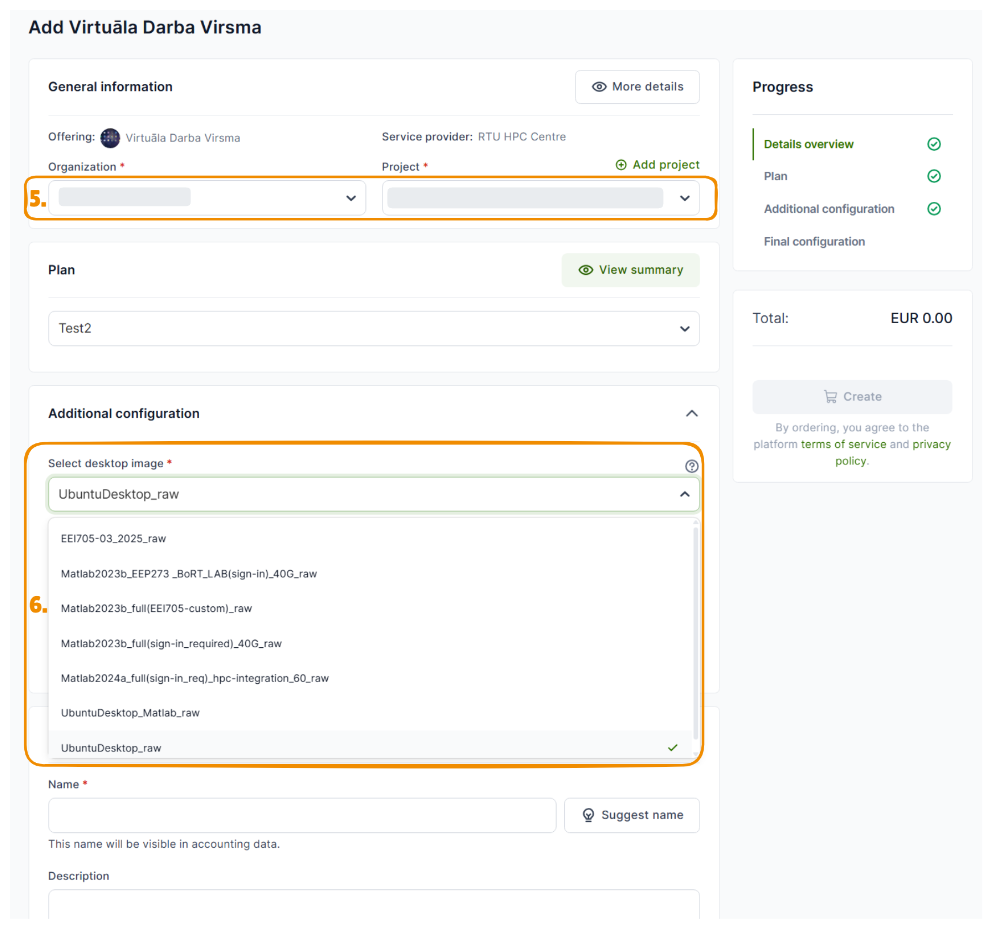Click the Details overview green check icon
Image resolution: width=992 pixels, height=928 pixels.
pos(934,144)
